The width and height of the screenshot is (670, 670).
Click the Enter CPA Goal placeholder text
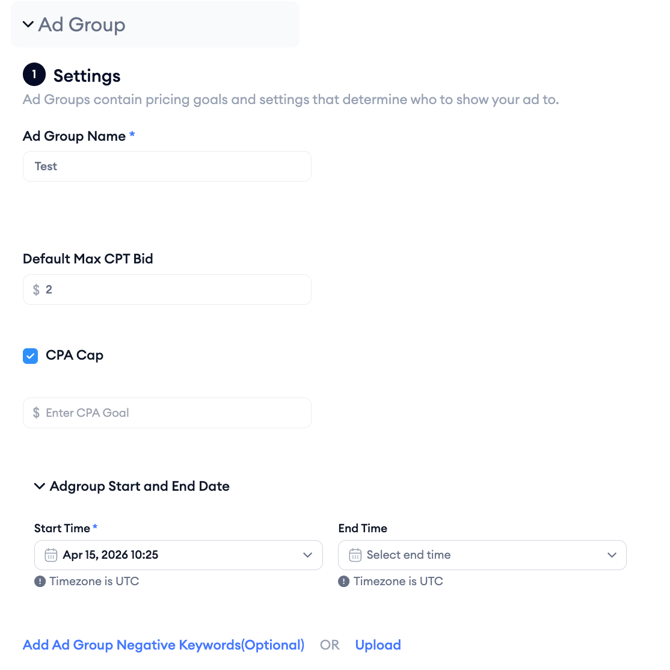click(87, 413)
